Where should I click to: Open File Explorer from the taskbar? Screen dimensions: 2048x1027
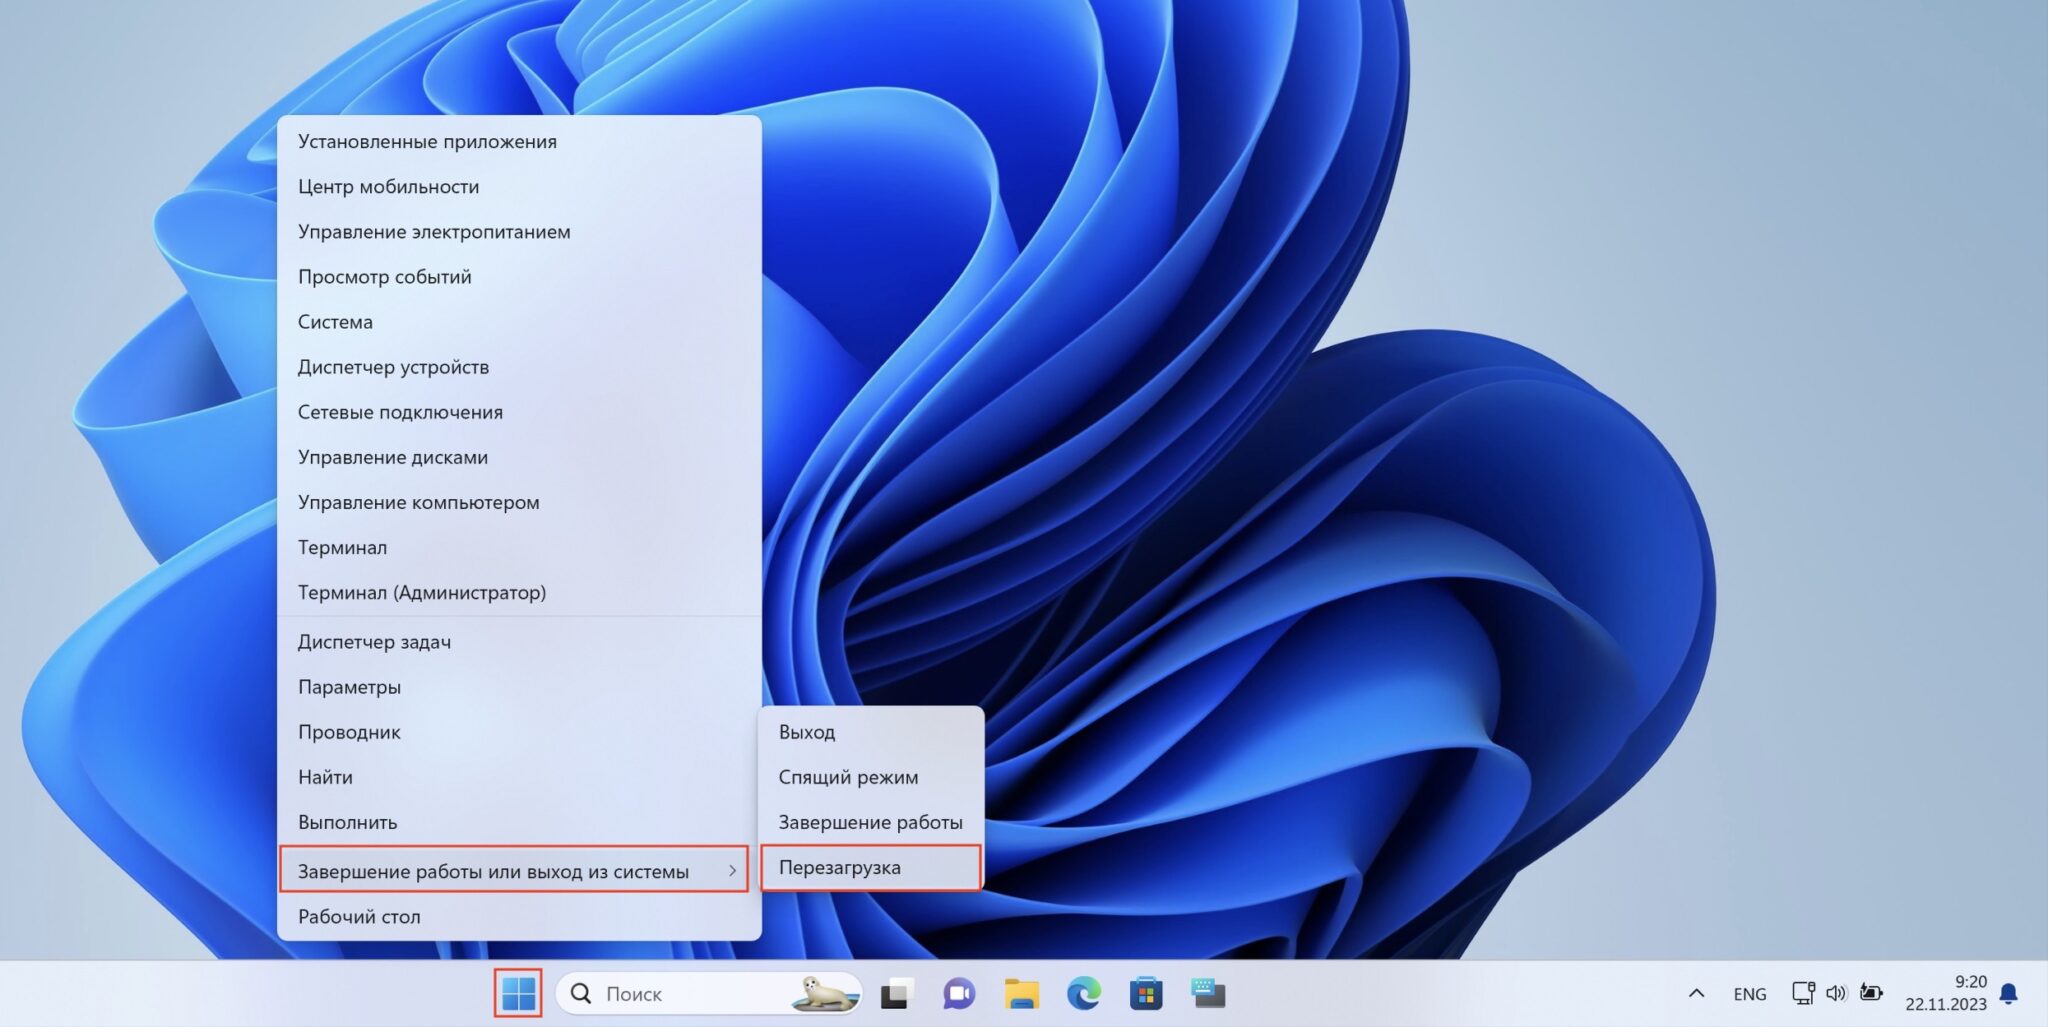[1021, 994]
